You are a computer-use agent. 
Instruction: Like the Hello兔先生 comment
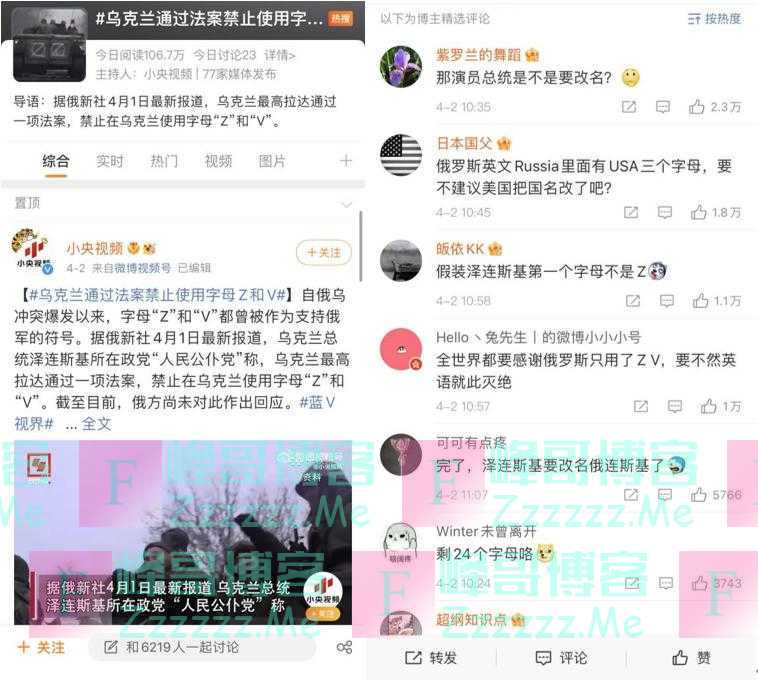(709, 406)
